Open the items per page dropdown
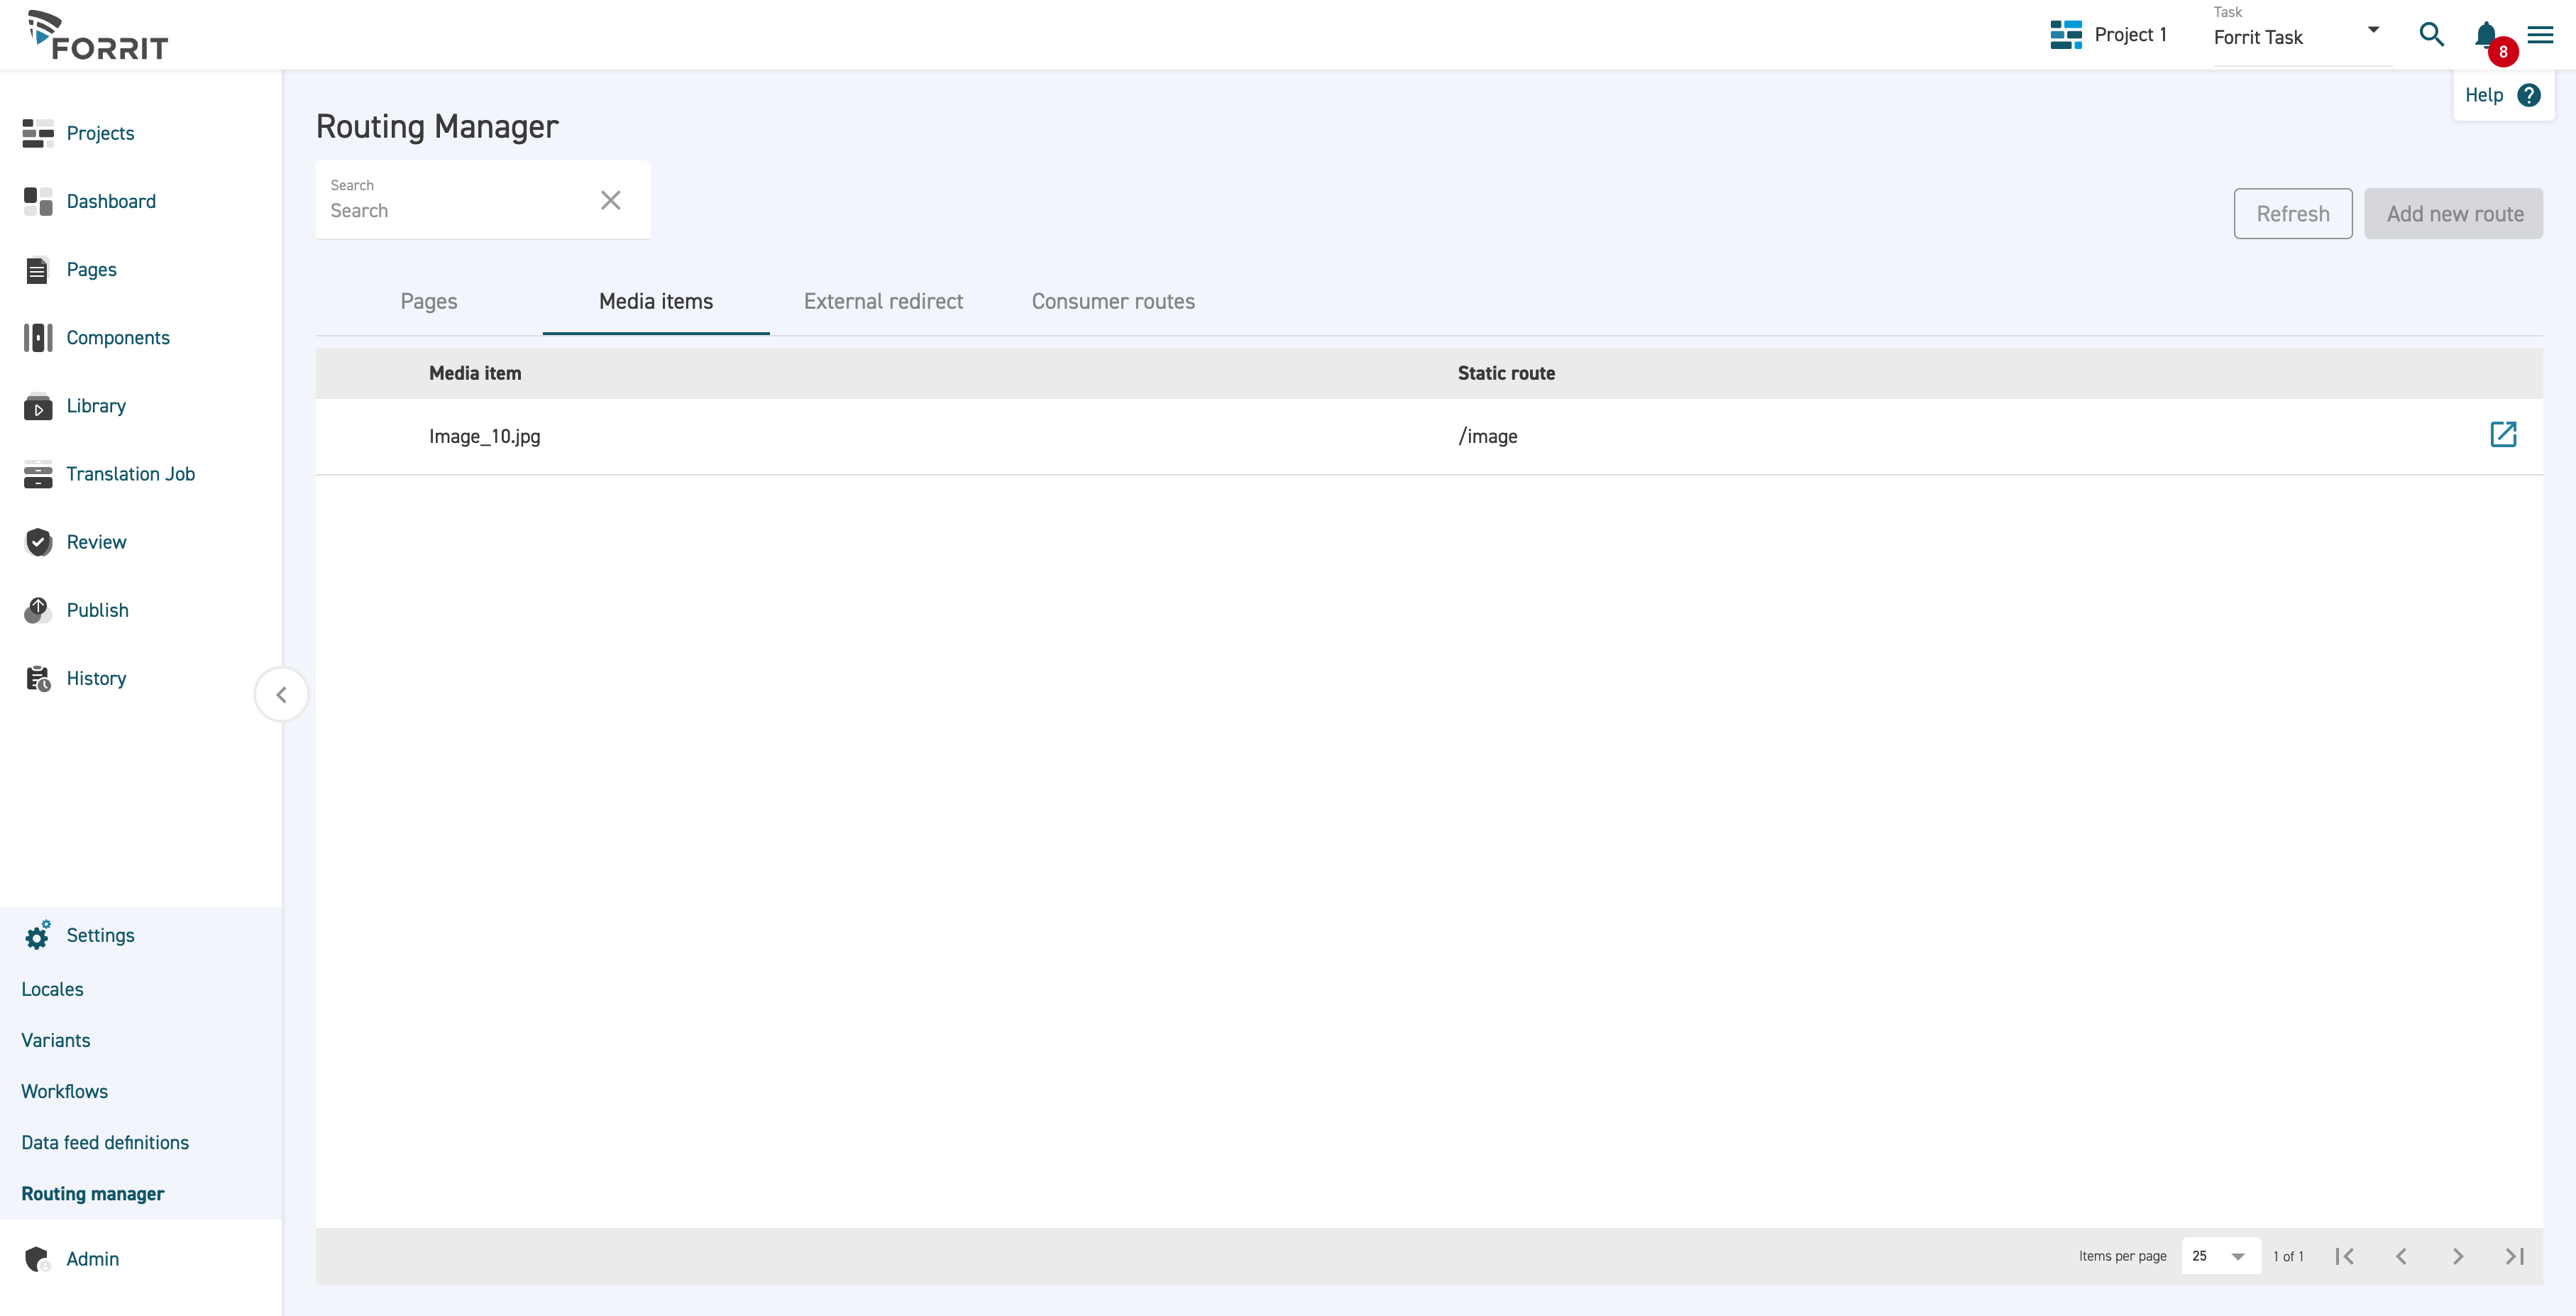Screen dimensions: 2576x1316 pos(2220,1256)
